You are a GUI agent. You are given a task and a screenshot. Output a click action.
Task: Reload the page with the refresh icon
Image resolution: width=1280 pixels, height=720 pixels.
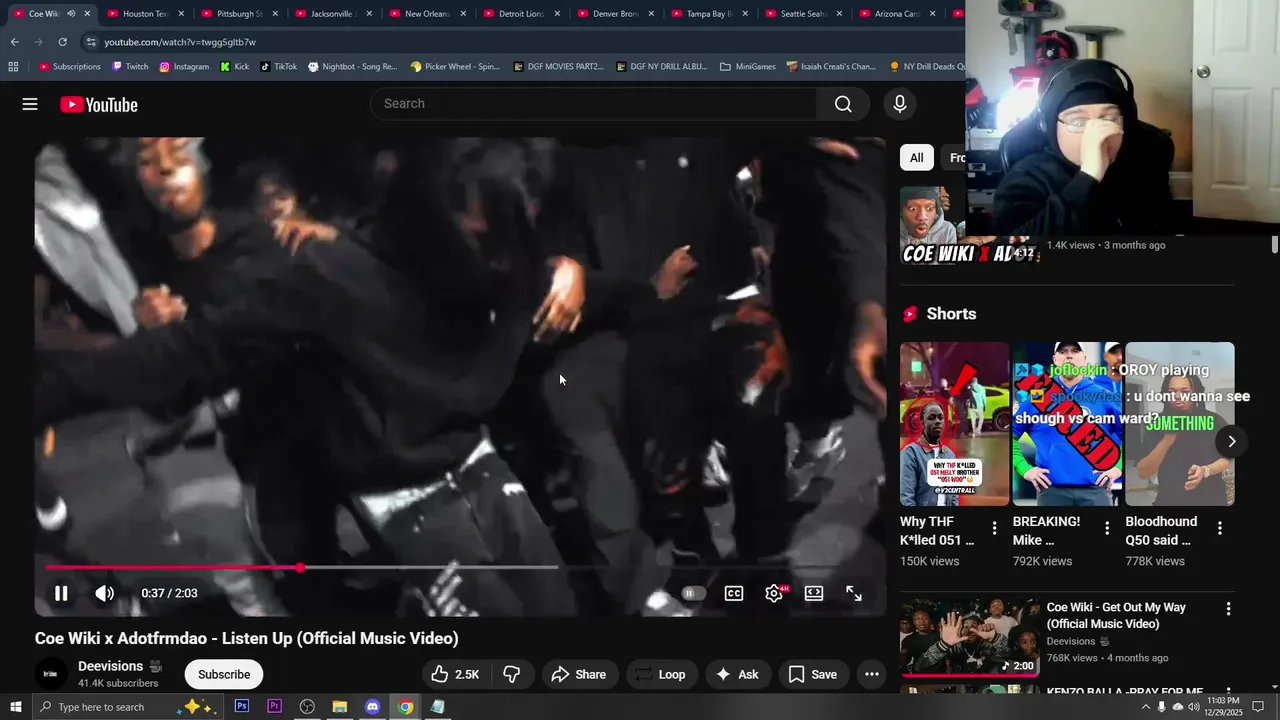[x=62, y=42]
